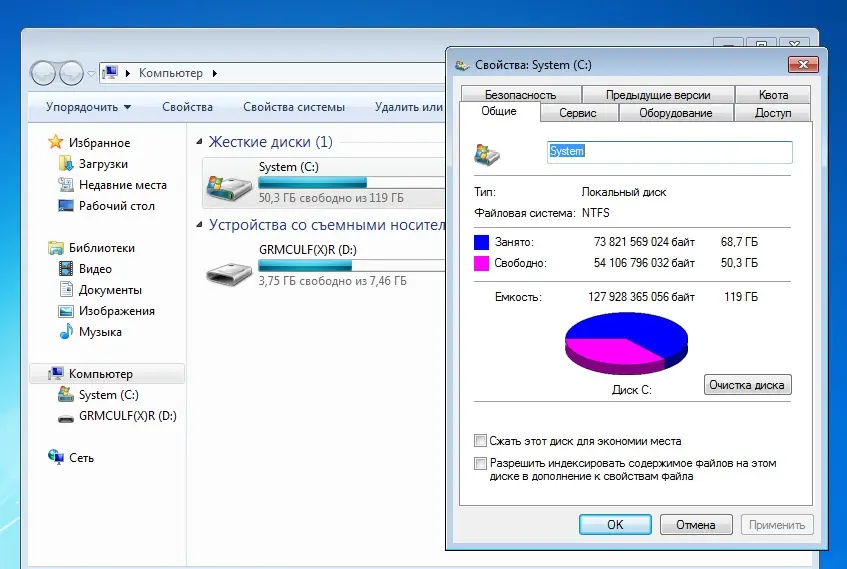Viewport: 847px width, 569px height.
Task: Click OK button in properties dialog
Action: pyautogui.click(x=615, y=525)
